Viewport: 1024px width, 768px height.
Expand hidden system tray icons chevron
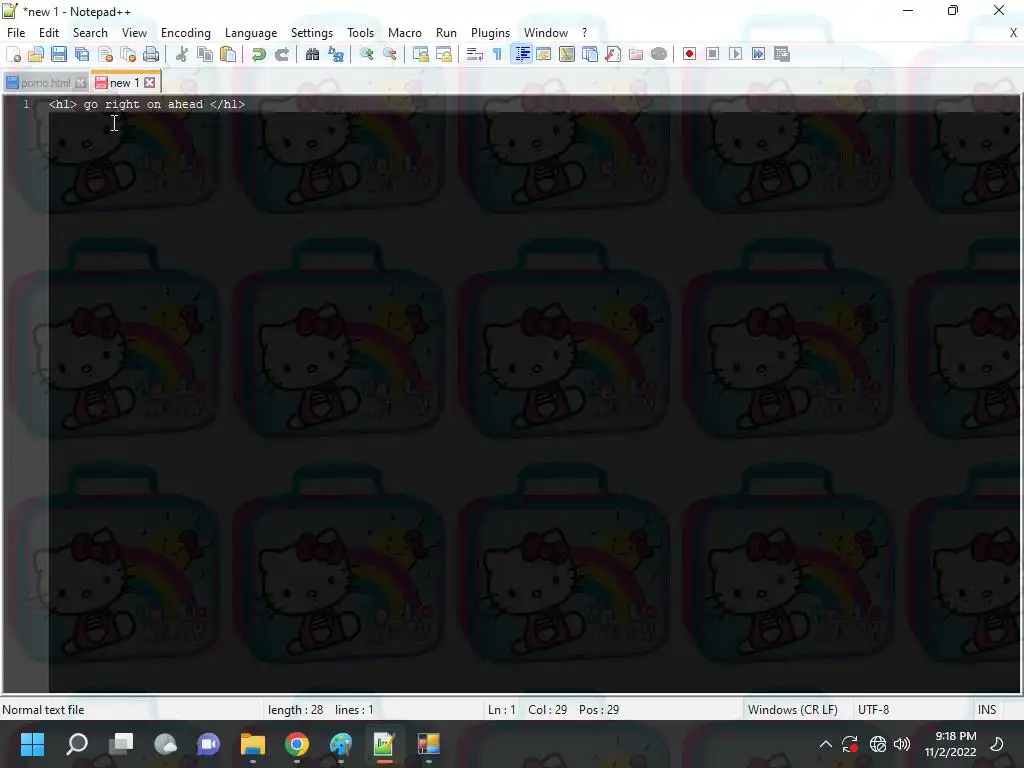click(825, 744)
